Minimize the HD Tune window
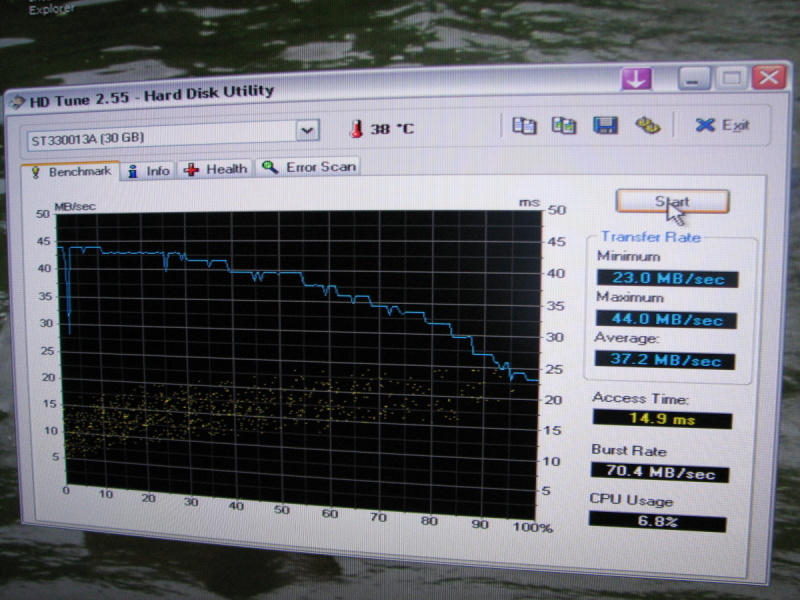This screenshot has width=800, height=600. click(694, 79)
